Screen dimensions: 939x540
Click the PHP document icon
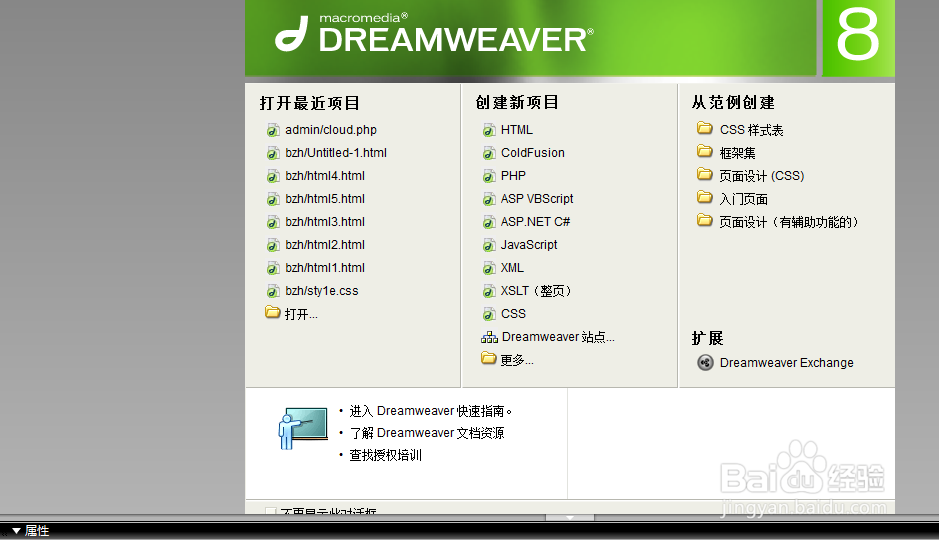pos(489,176)
